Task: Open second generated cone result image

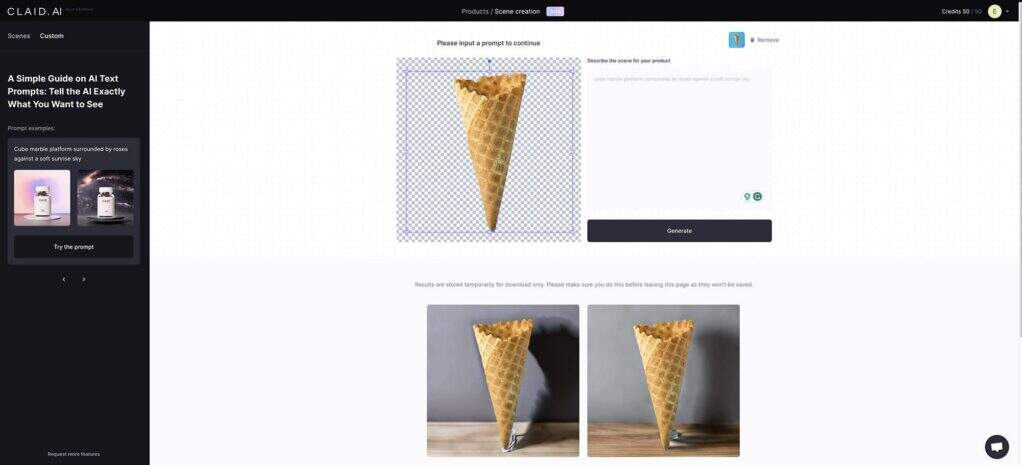Action: pyautogui.click(x=664, y=380)
